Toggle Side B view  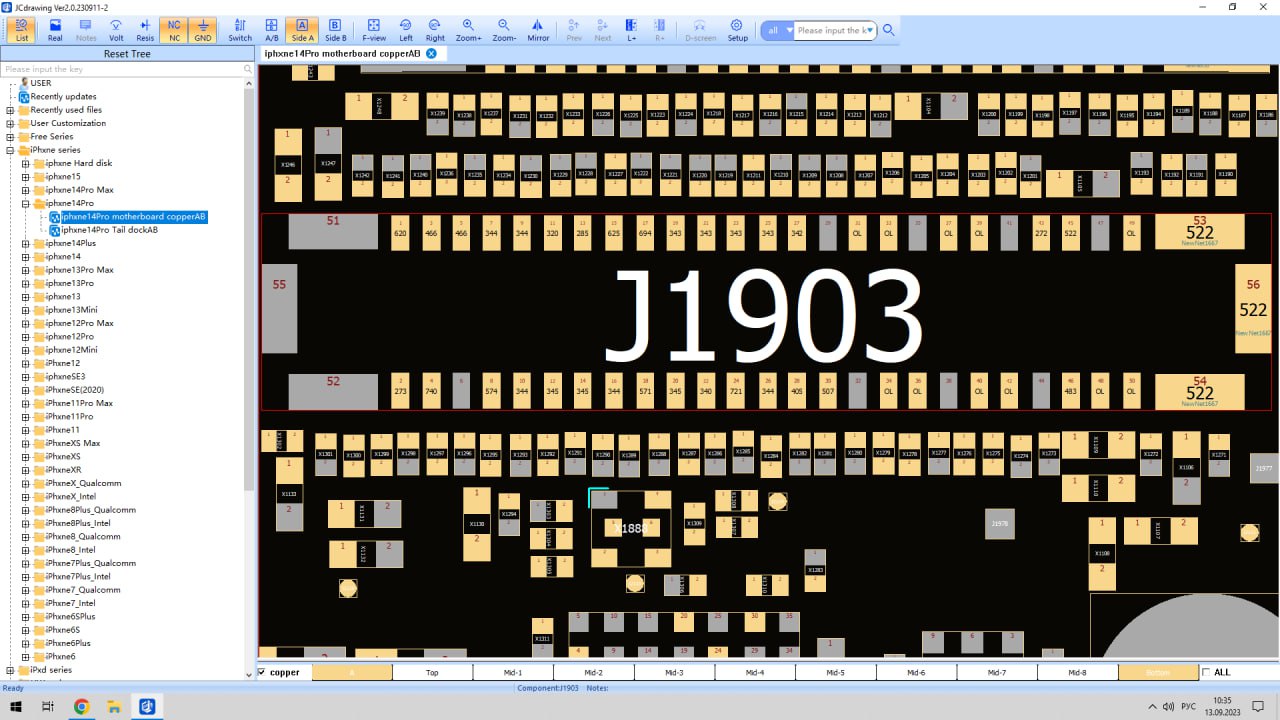(x=336, y=29)
